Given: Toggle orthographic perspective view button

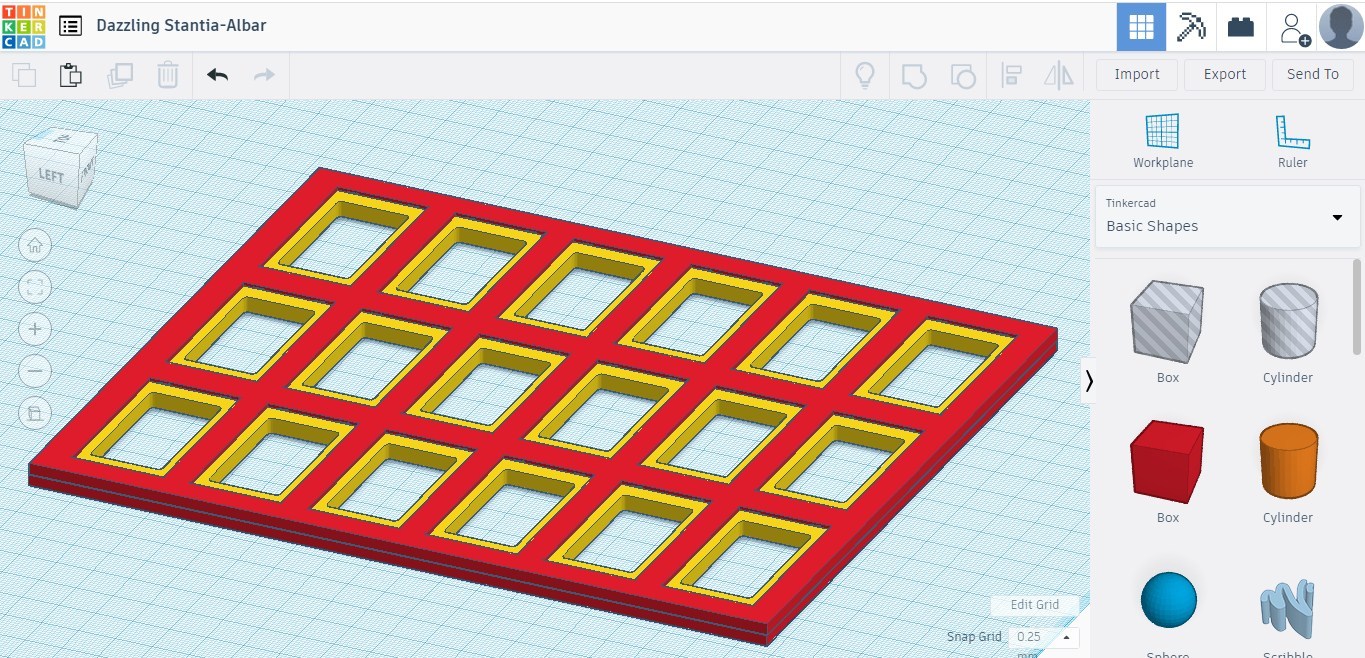Looking at the screenshot, I should click(35, 413).
